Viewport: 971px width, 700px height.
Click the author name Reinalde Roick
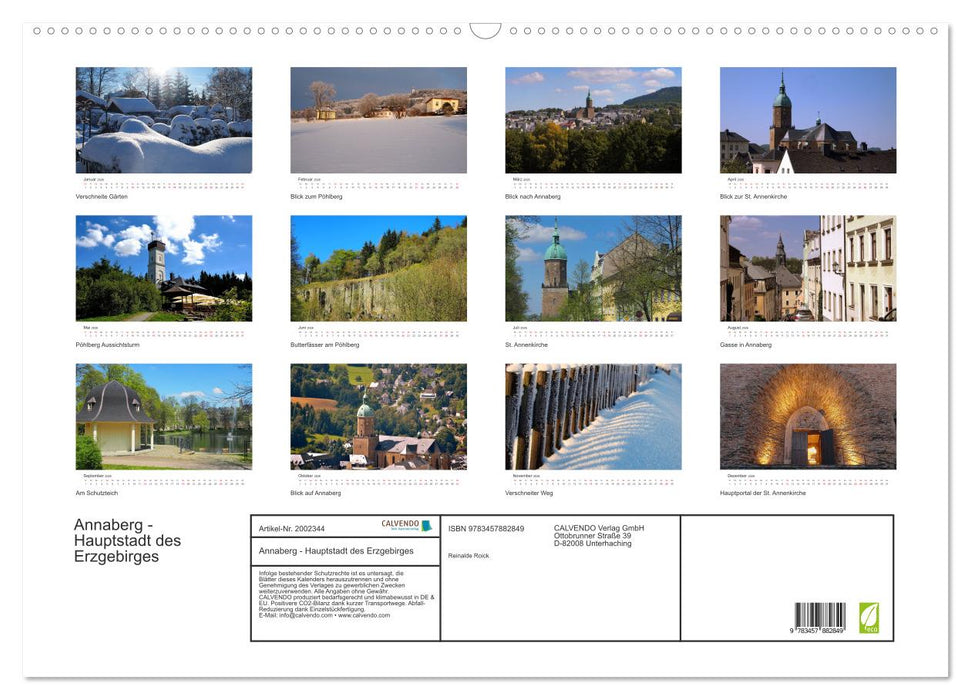pos(469,556)
